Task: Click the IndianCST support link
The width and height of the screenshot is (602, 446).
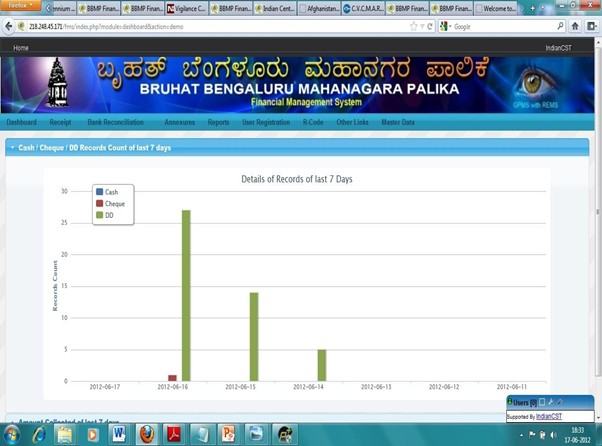Action: tap(548, 416)
